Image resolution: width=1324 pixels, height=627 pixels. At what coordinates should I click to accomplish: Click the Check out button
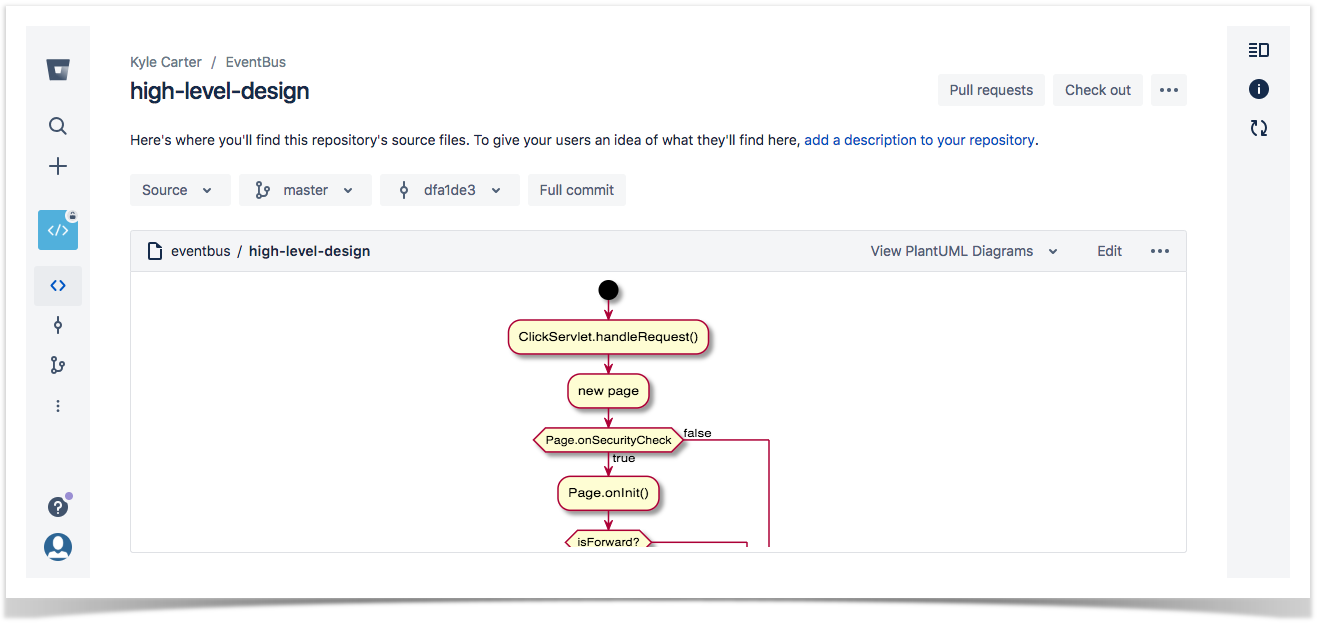[x=1098, y=90]
